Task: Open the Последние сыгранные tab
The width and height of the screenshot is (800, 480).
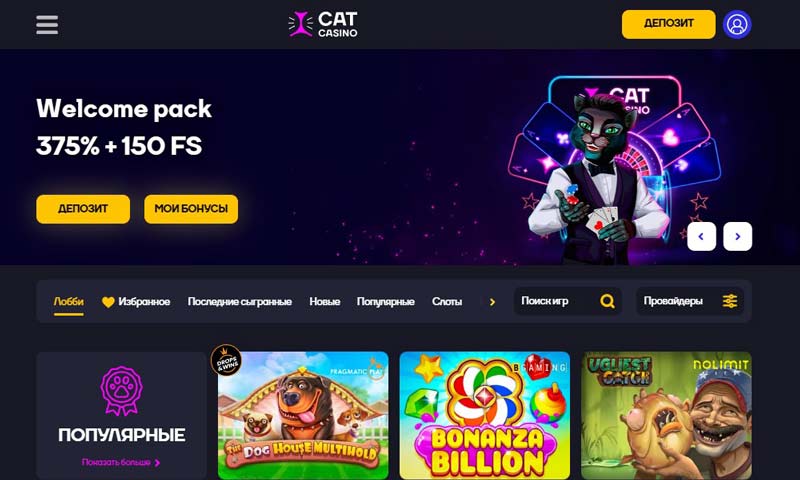Action: click(x=240, y=301)
